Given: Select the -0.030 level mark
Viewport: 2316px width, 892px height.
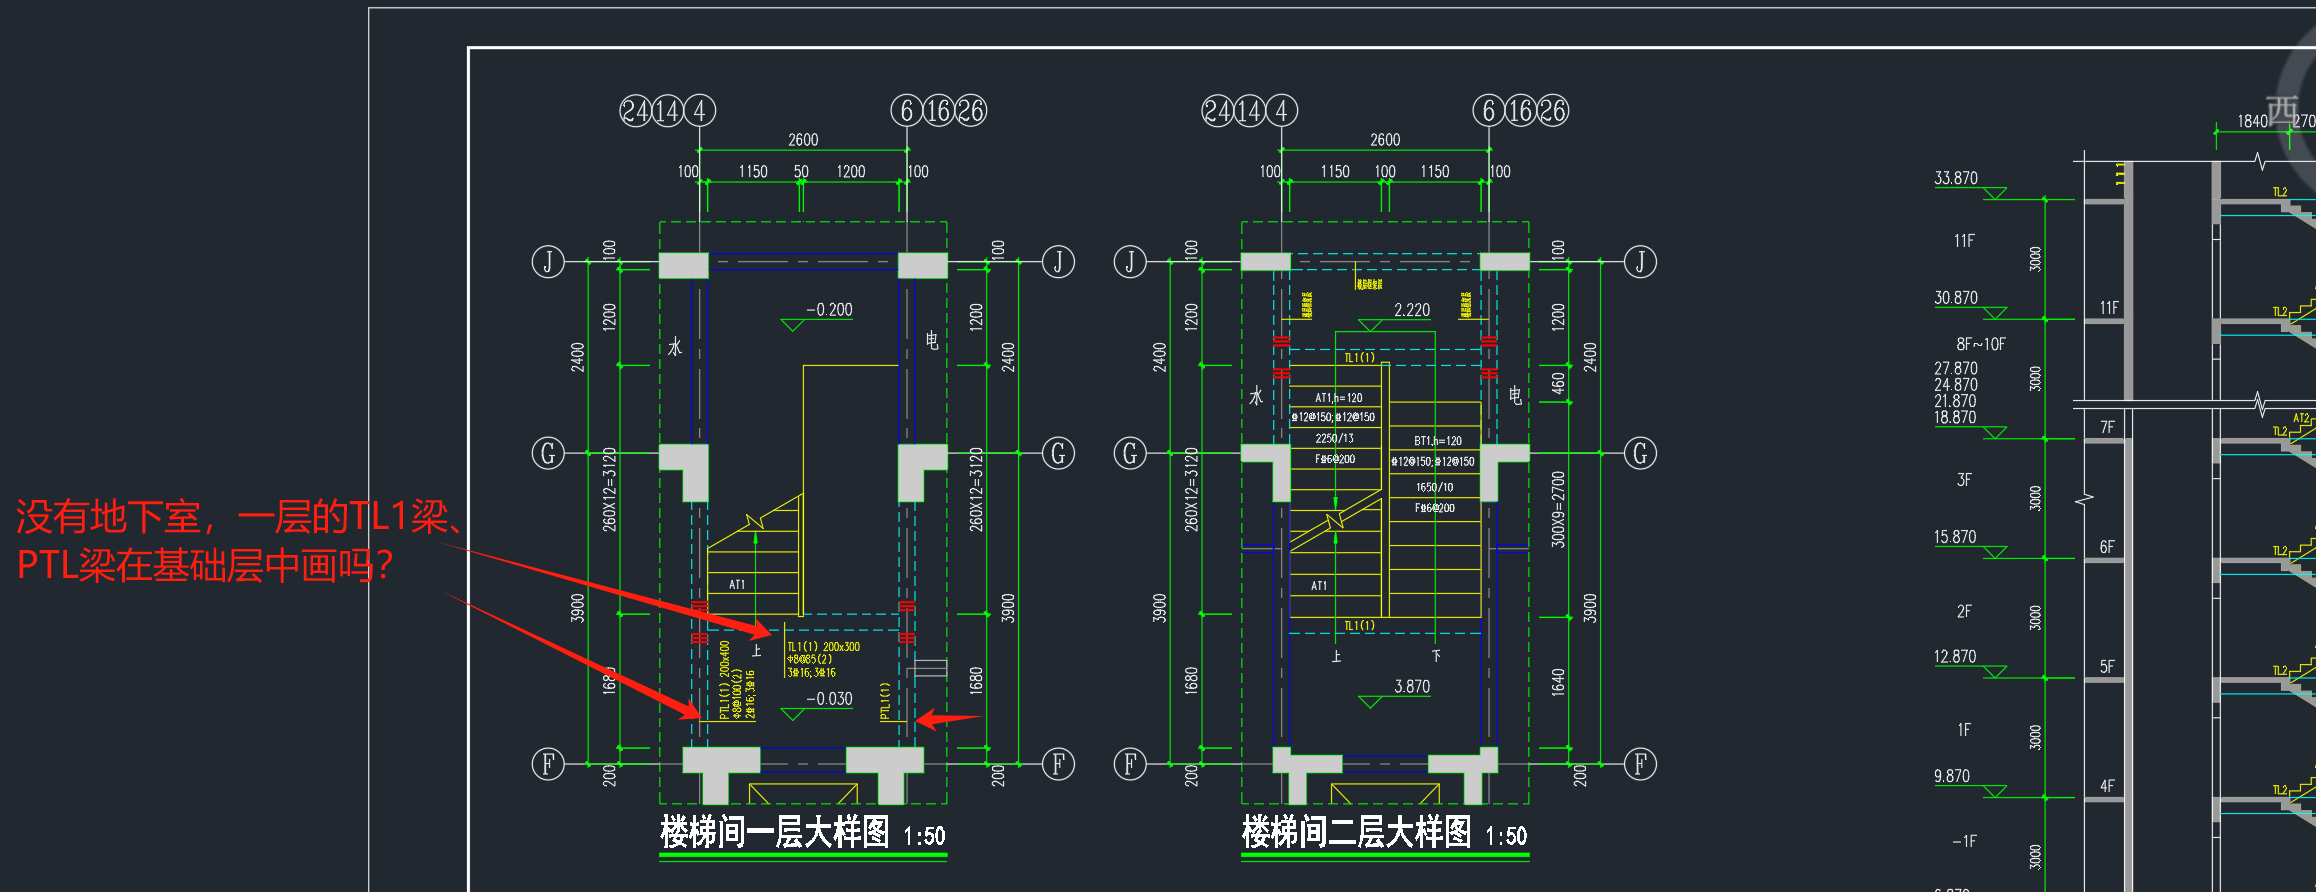Looking at the screenshot, I should pos(829,699).
